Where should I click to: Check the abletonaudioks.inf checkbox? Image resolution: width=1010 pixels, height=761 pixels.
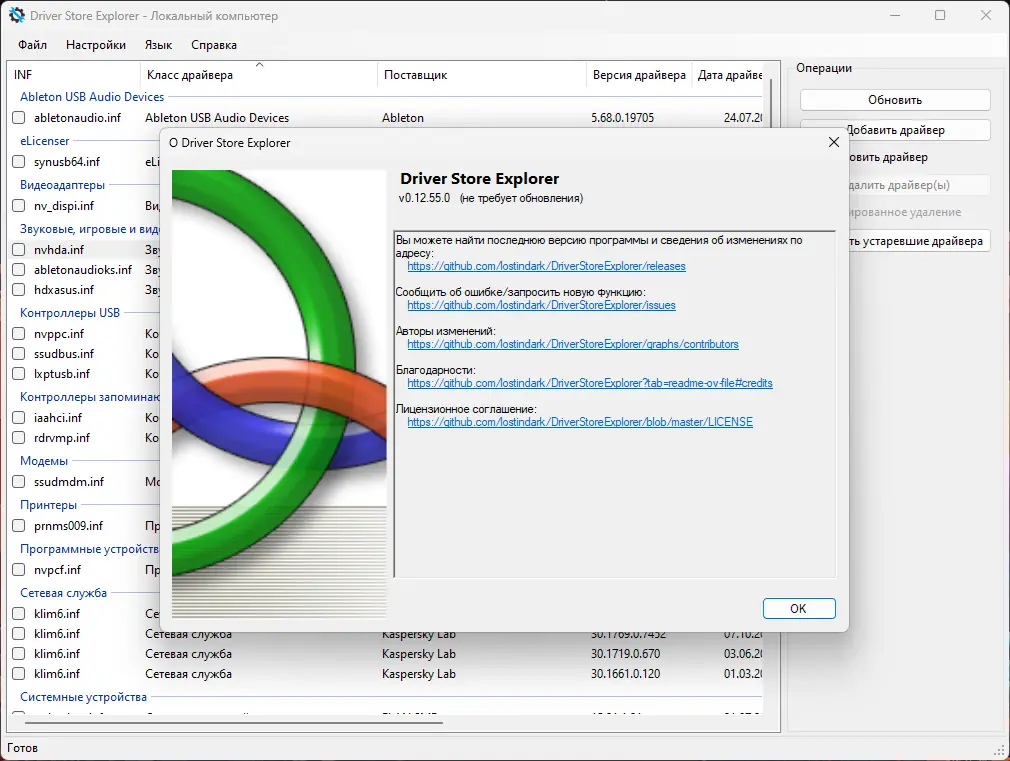pos(19,269)
